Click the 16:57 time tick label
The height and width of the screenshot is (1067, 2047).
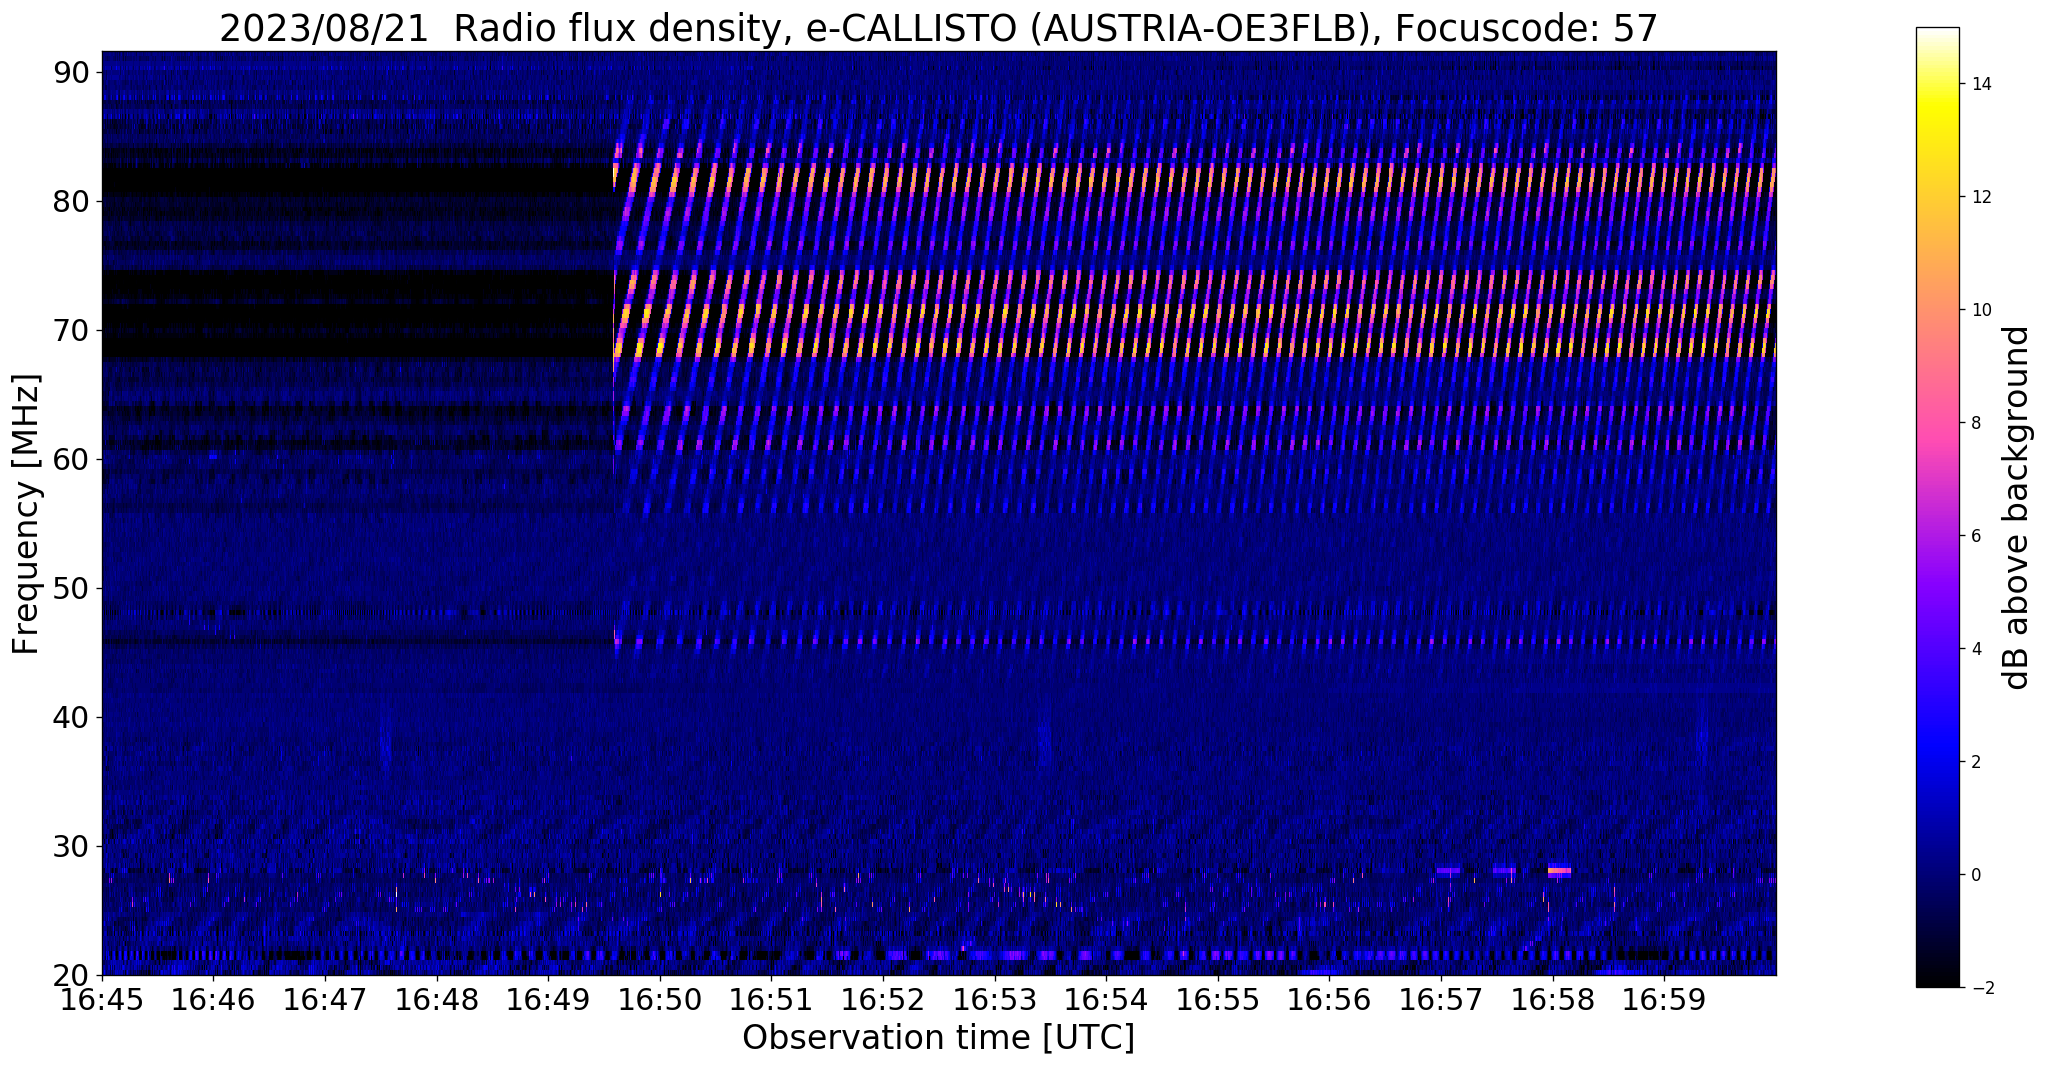[1441, 999]
